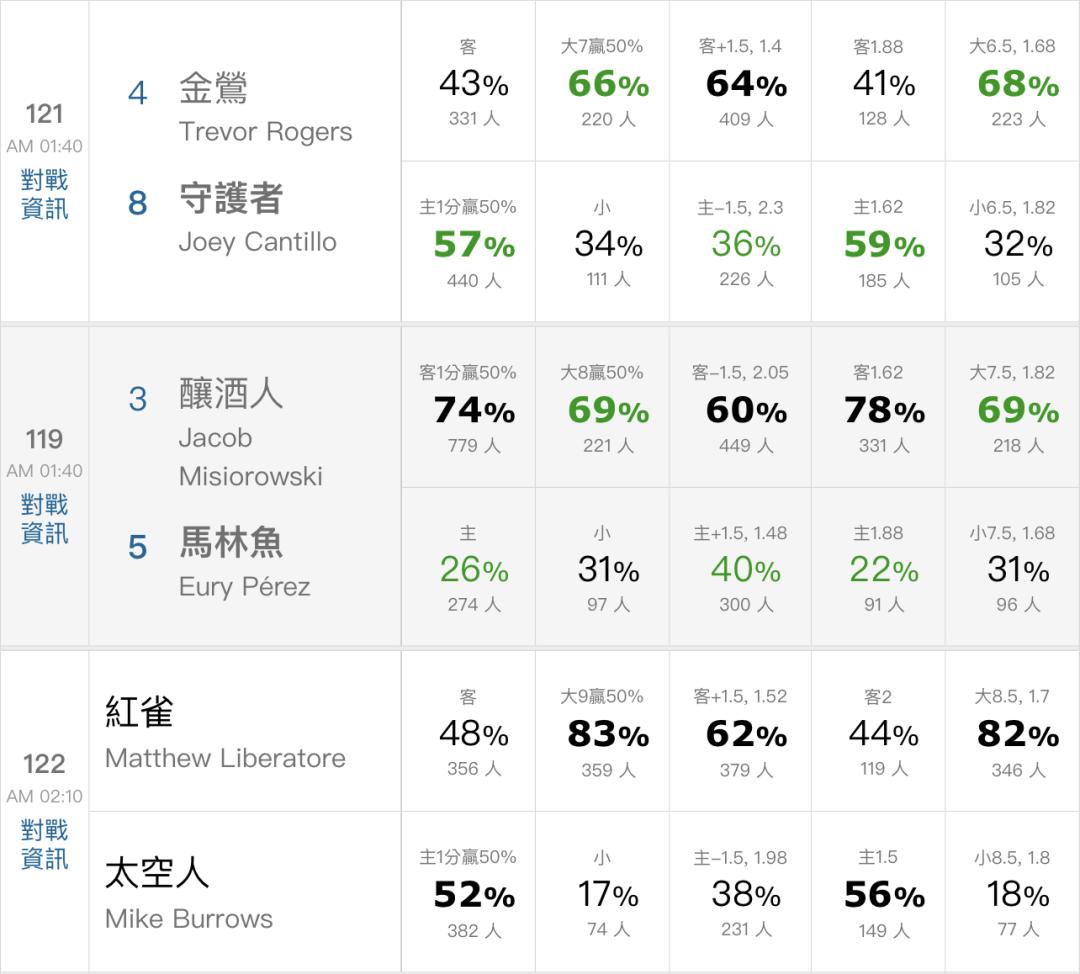Click the 客-1.5, 2.05 cell showing 60%
Image resolution: width=1080 pixels, height=974 pixels.
point(745,409)
